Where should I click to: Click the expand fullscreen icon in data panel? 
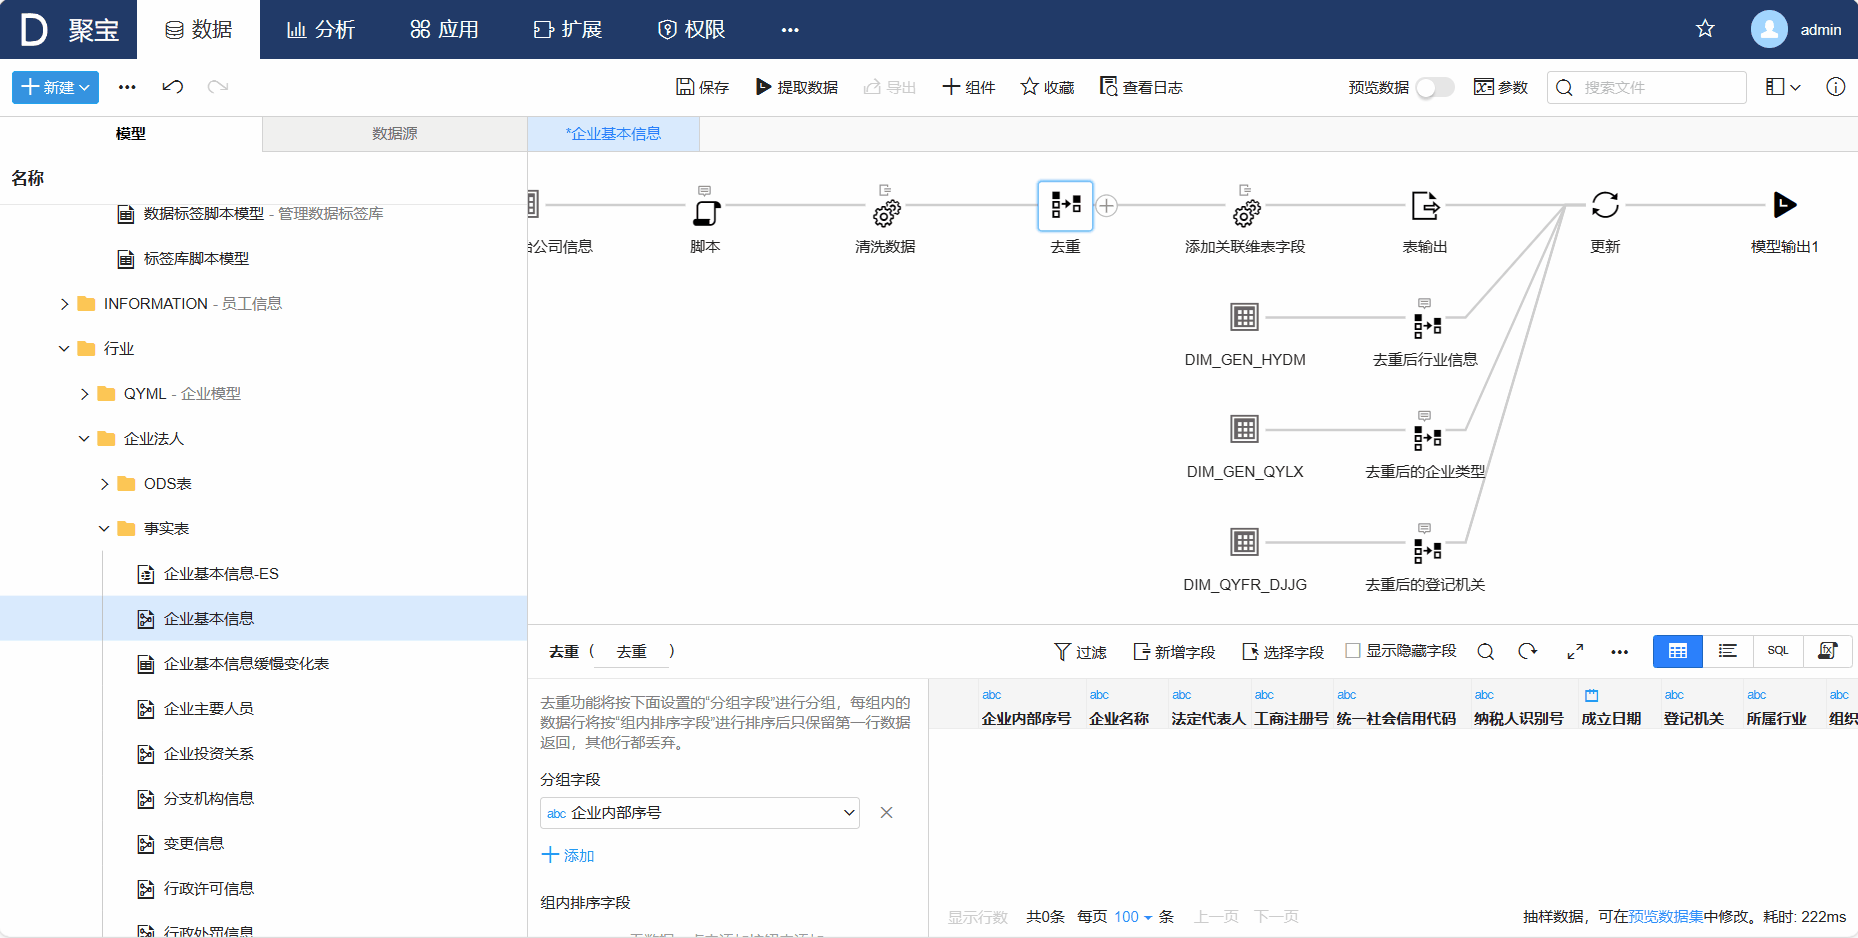(x=1575, y=652)
